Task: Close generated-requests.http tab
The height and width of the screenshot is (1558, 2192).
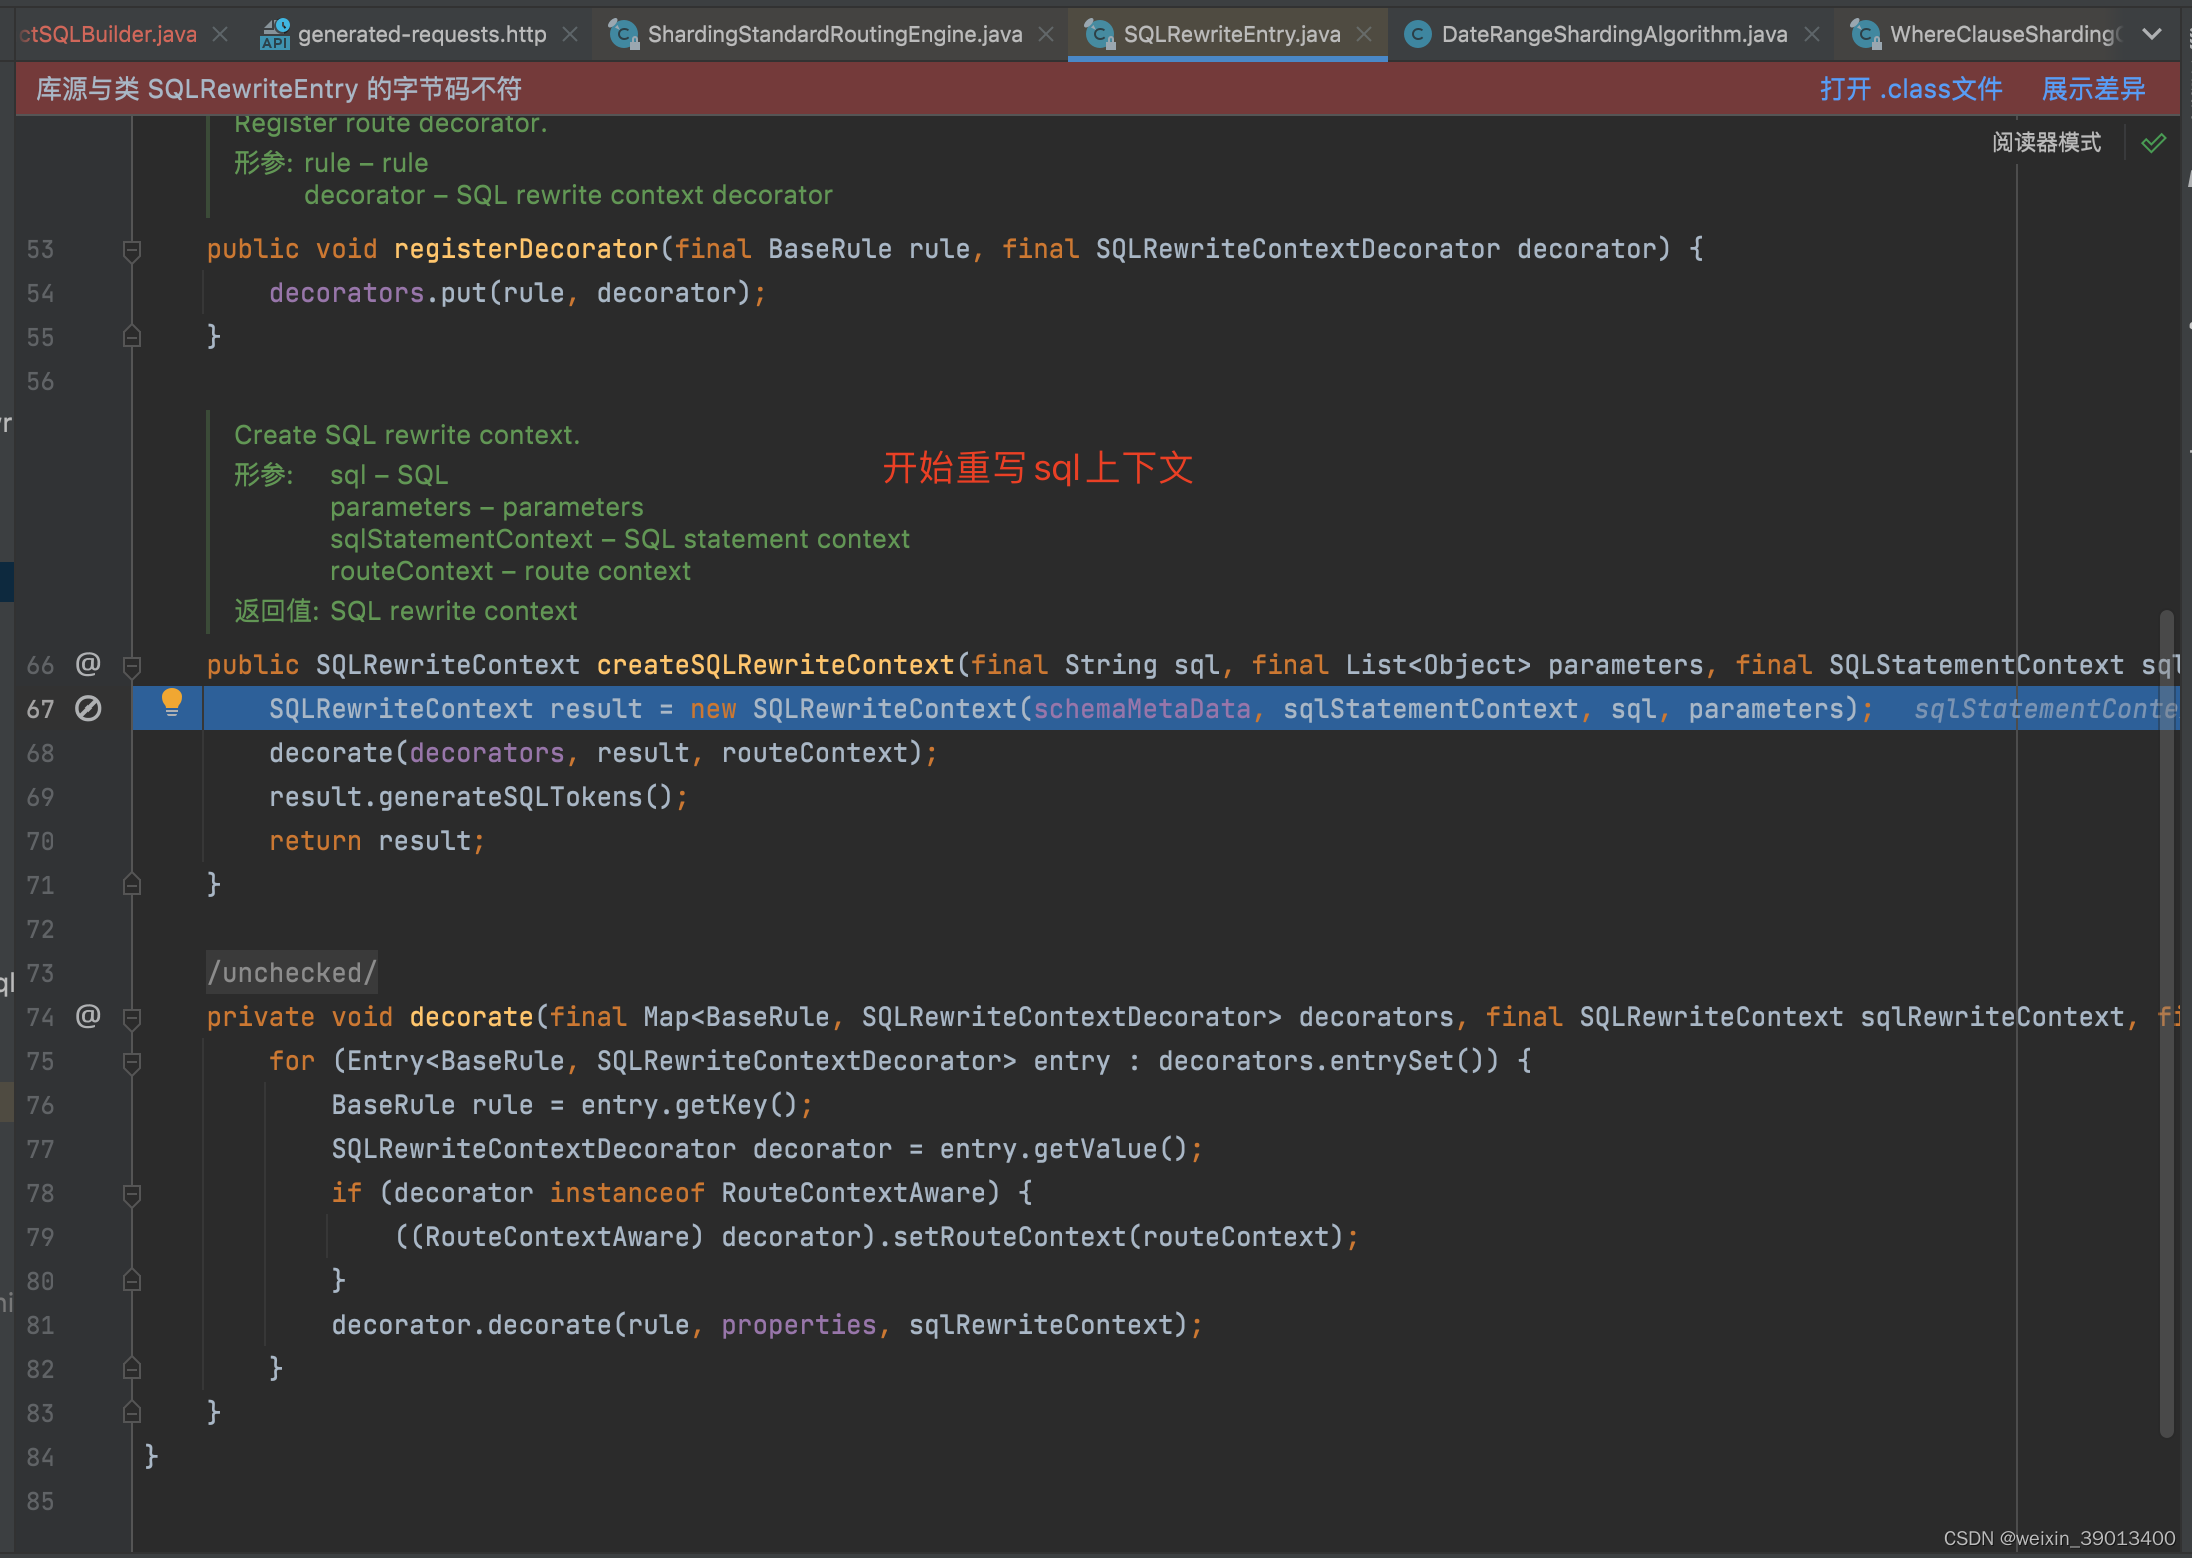Action: [x=570, y=34]
